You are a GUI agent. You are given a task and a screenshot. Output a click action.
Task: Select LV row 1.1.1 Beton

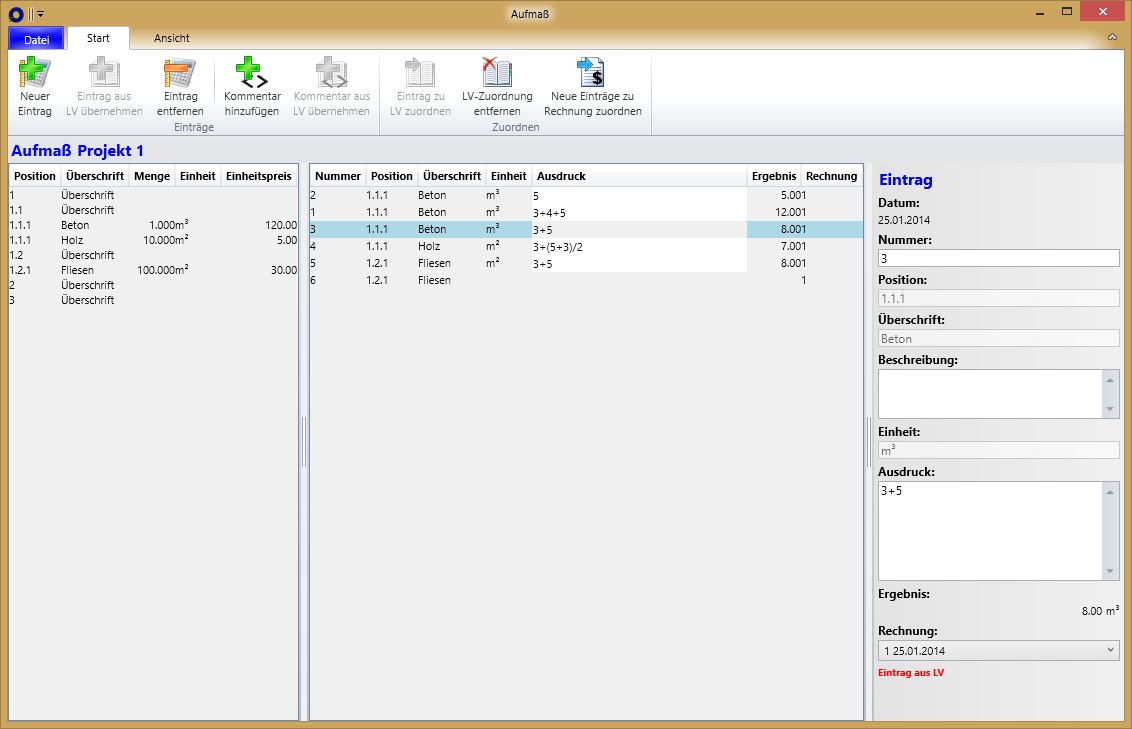(x=153, y=225)
